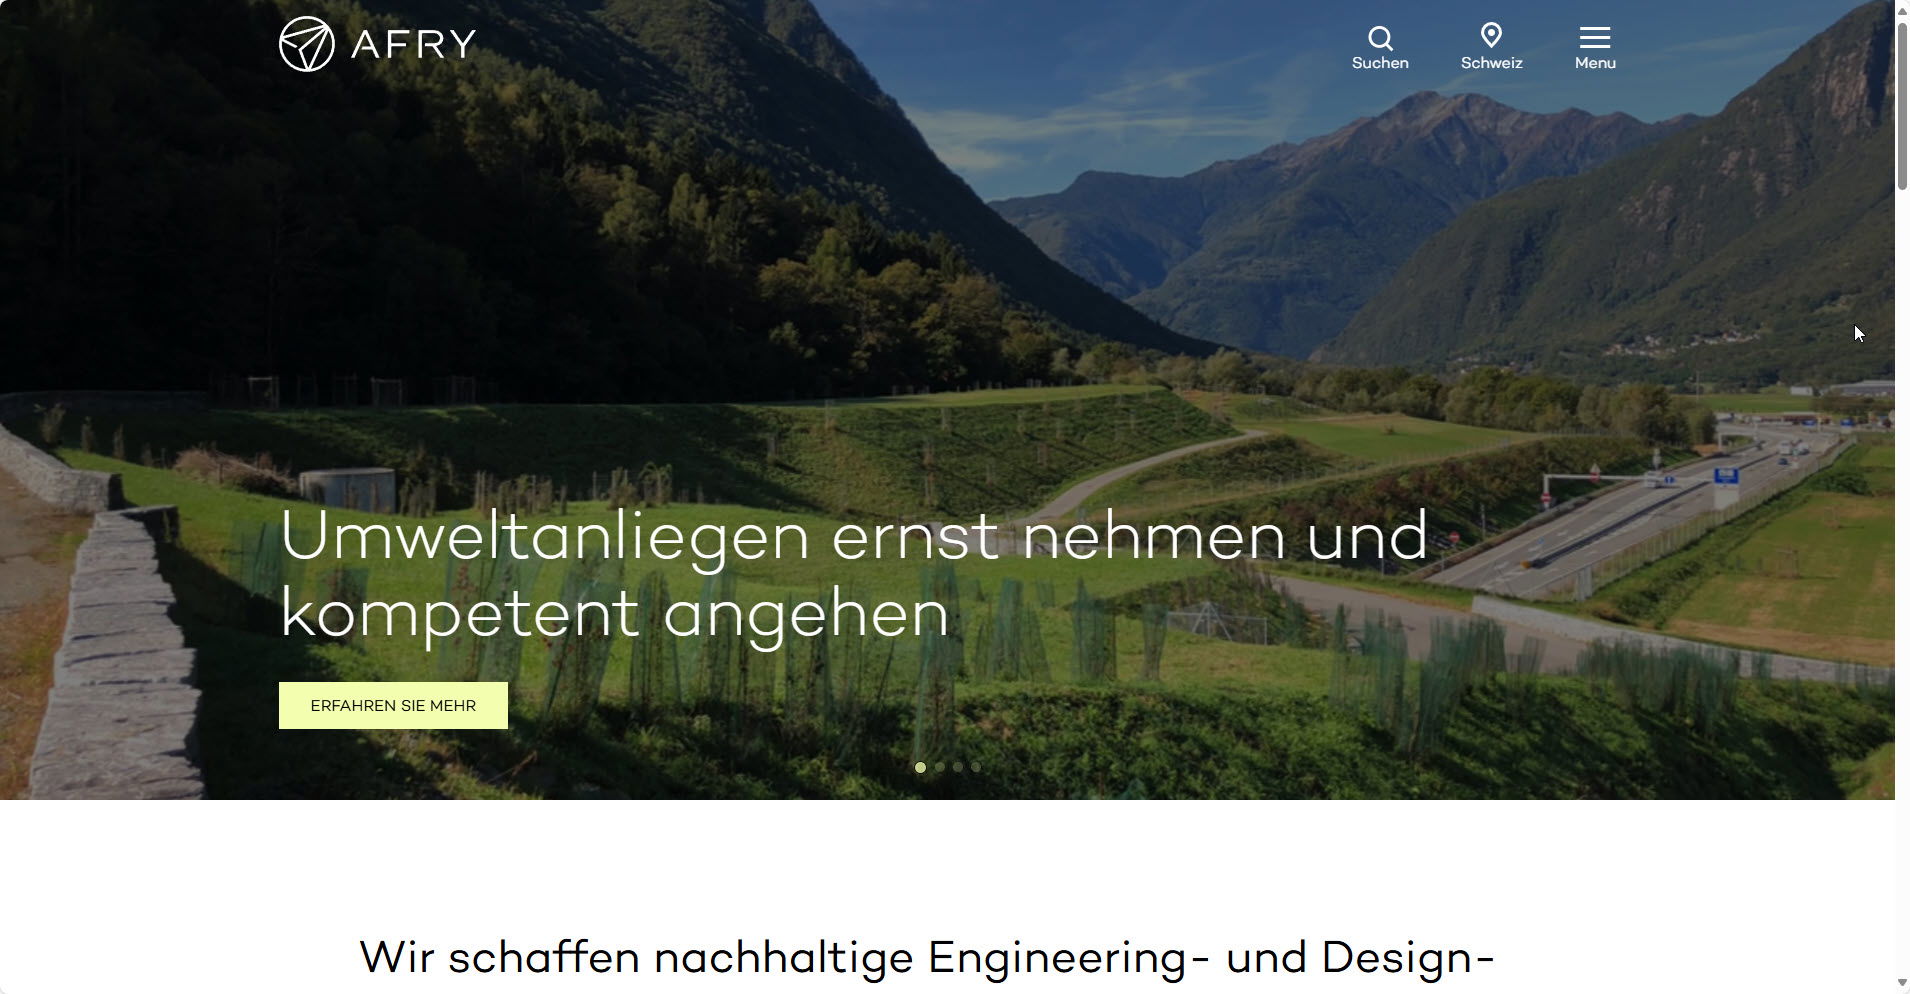The image size is (1910, 994).
Task: Click the Wir schaffen nachhaltige Engineering heading
Action: tap(927, 957)
